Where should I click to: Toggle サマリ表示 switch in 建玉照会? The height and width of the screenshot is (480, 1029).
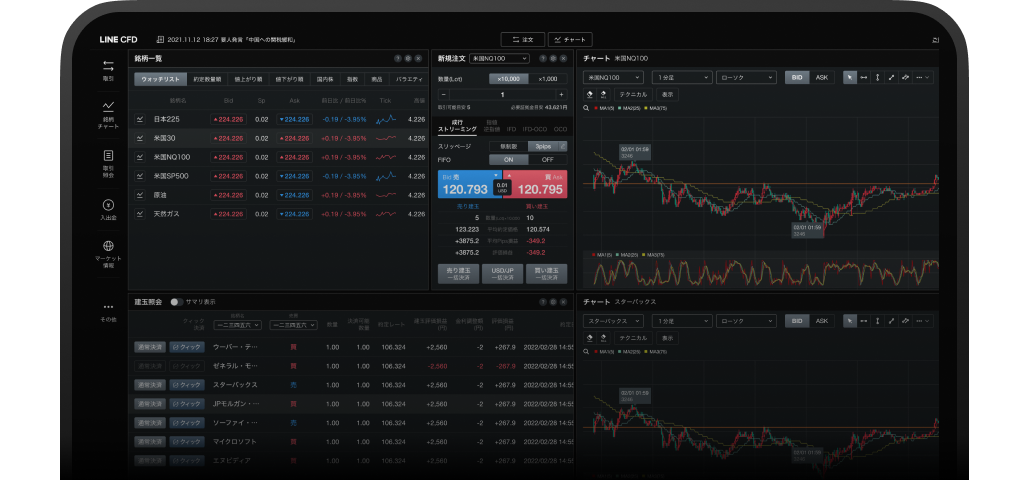click(x=176, y=302)
